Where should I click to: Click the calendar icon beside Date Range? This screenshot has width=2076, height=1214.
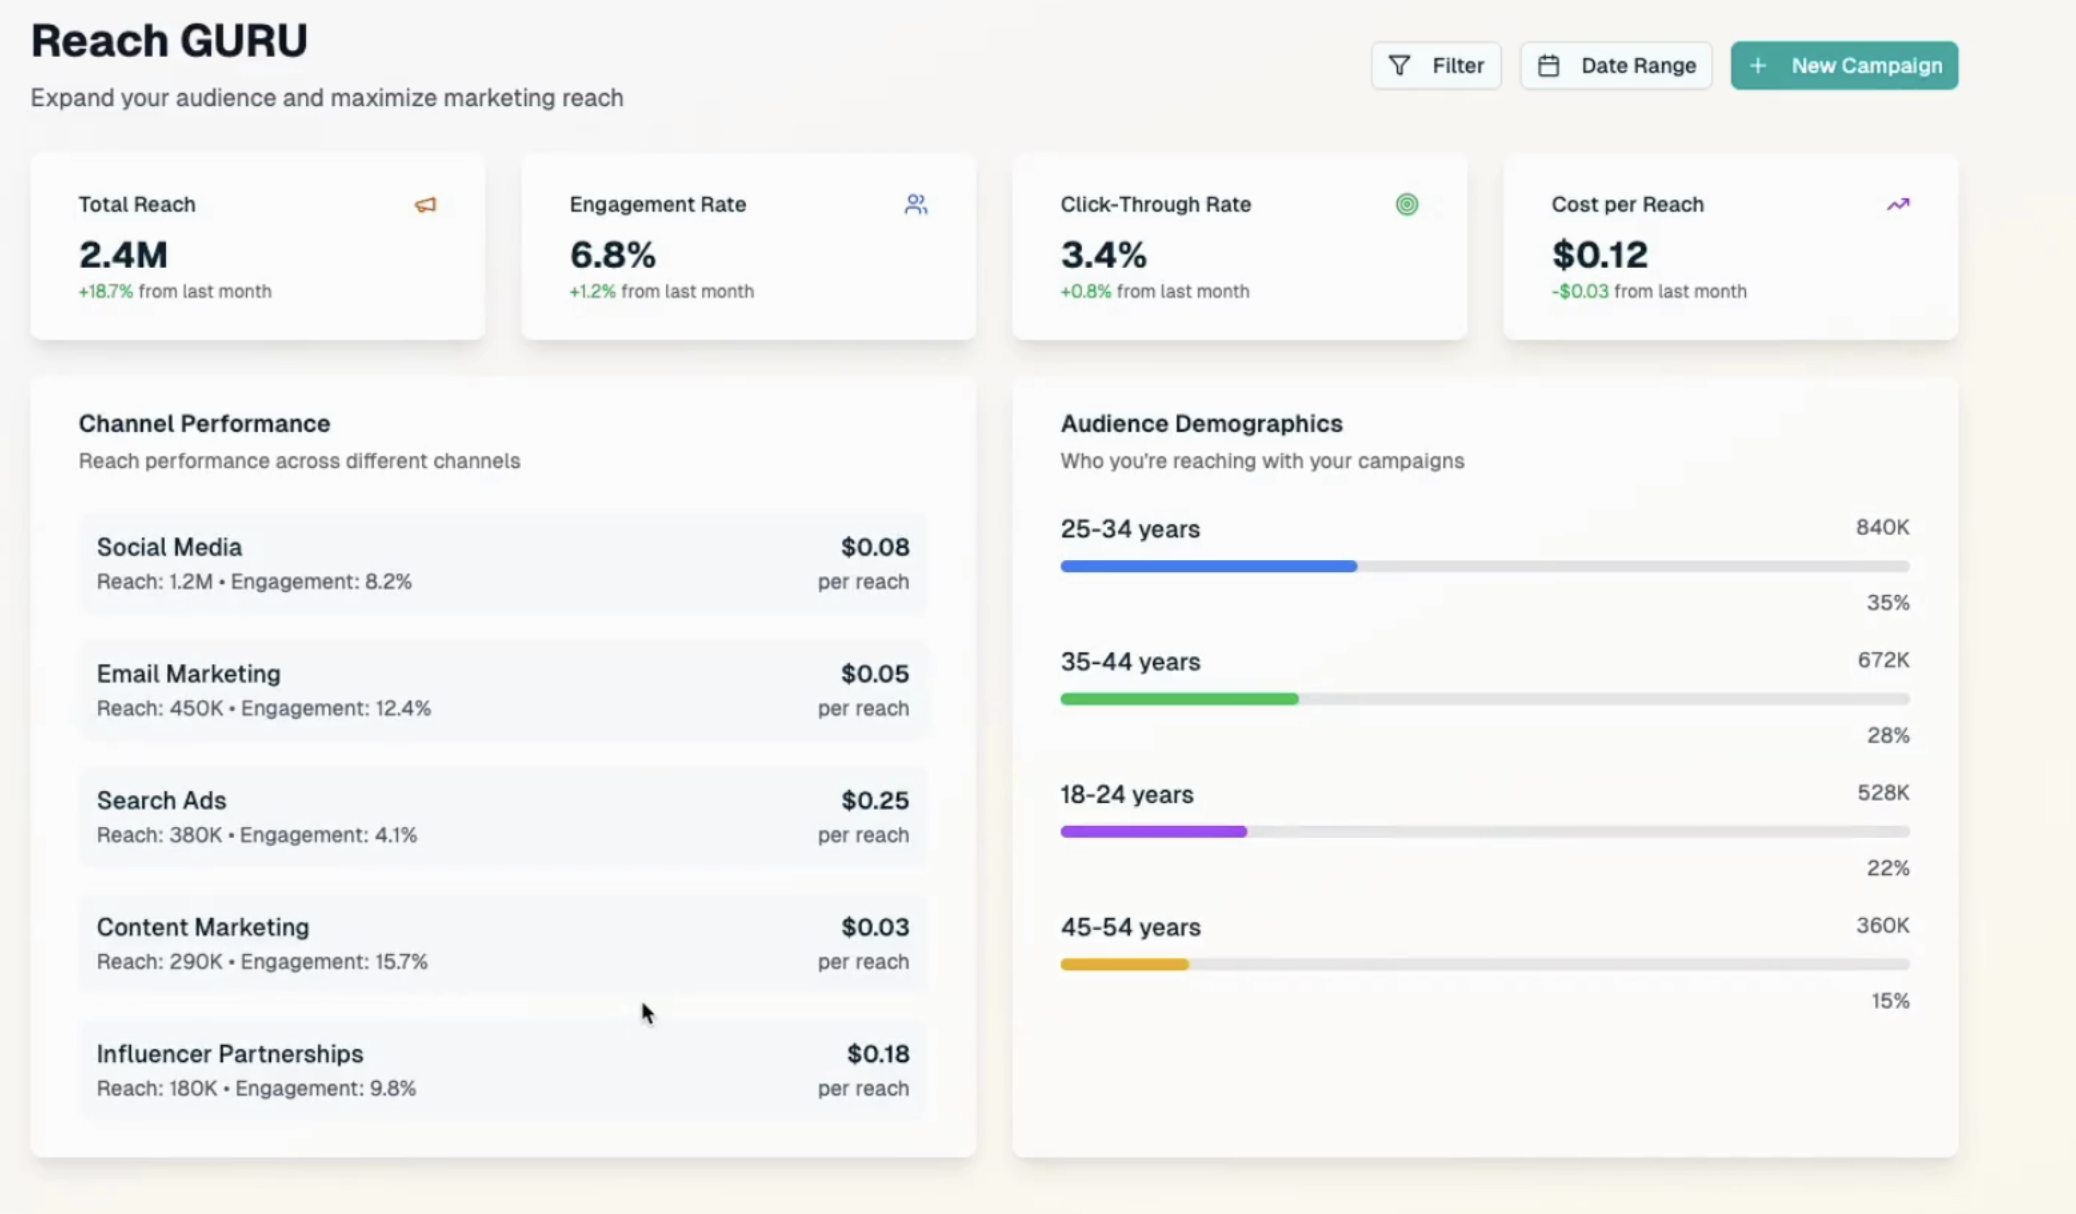coord(1548,64)
